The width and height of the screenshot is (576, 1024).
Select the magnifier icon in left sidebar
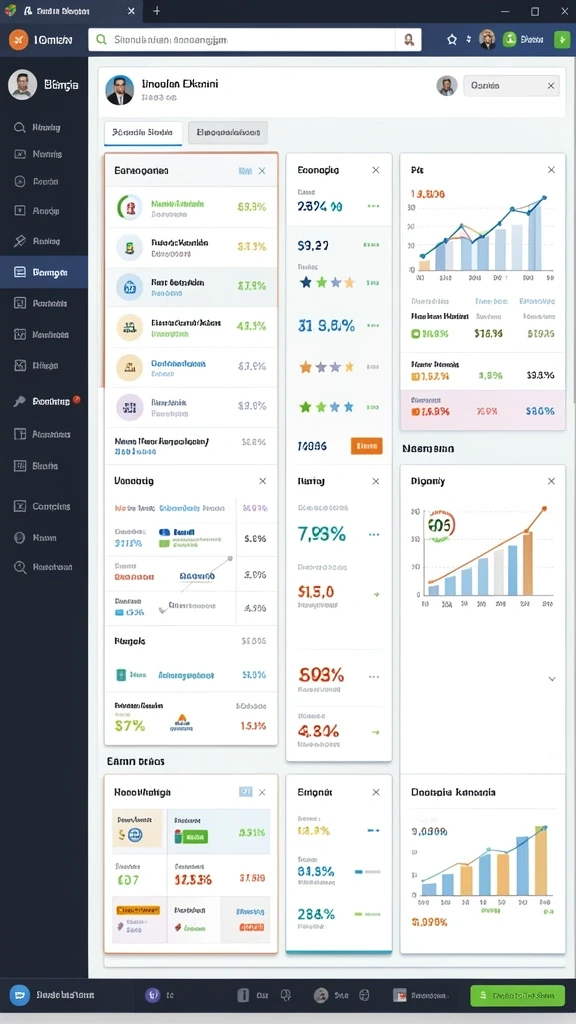(x=20, y=127)
